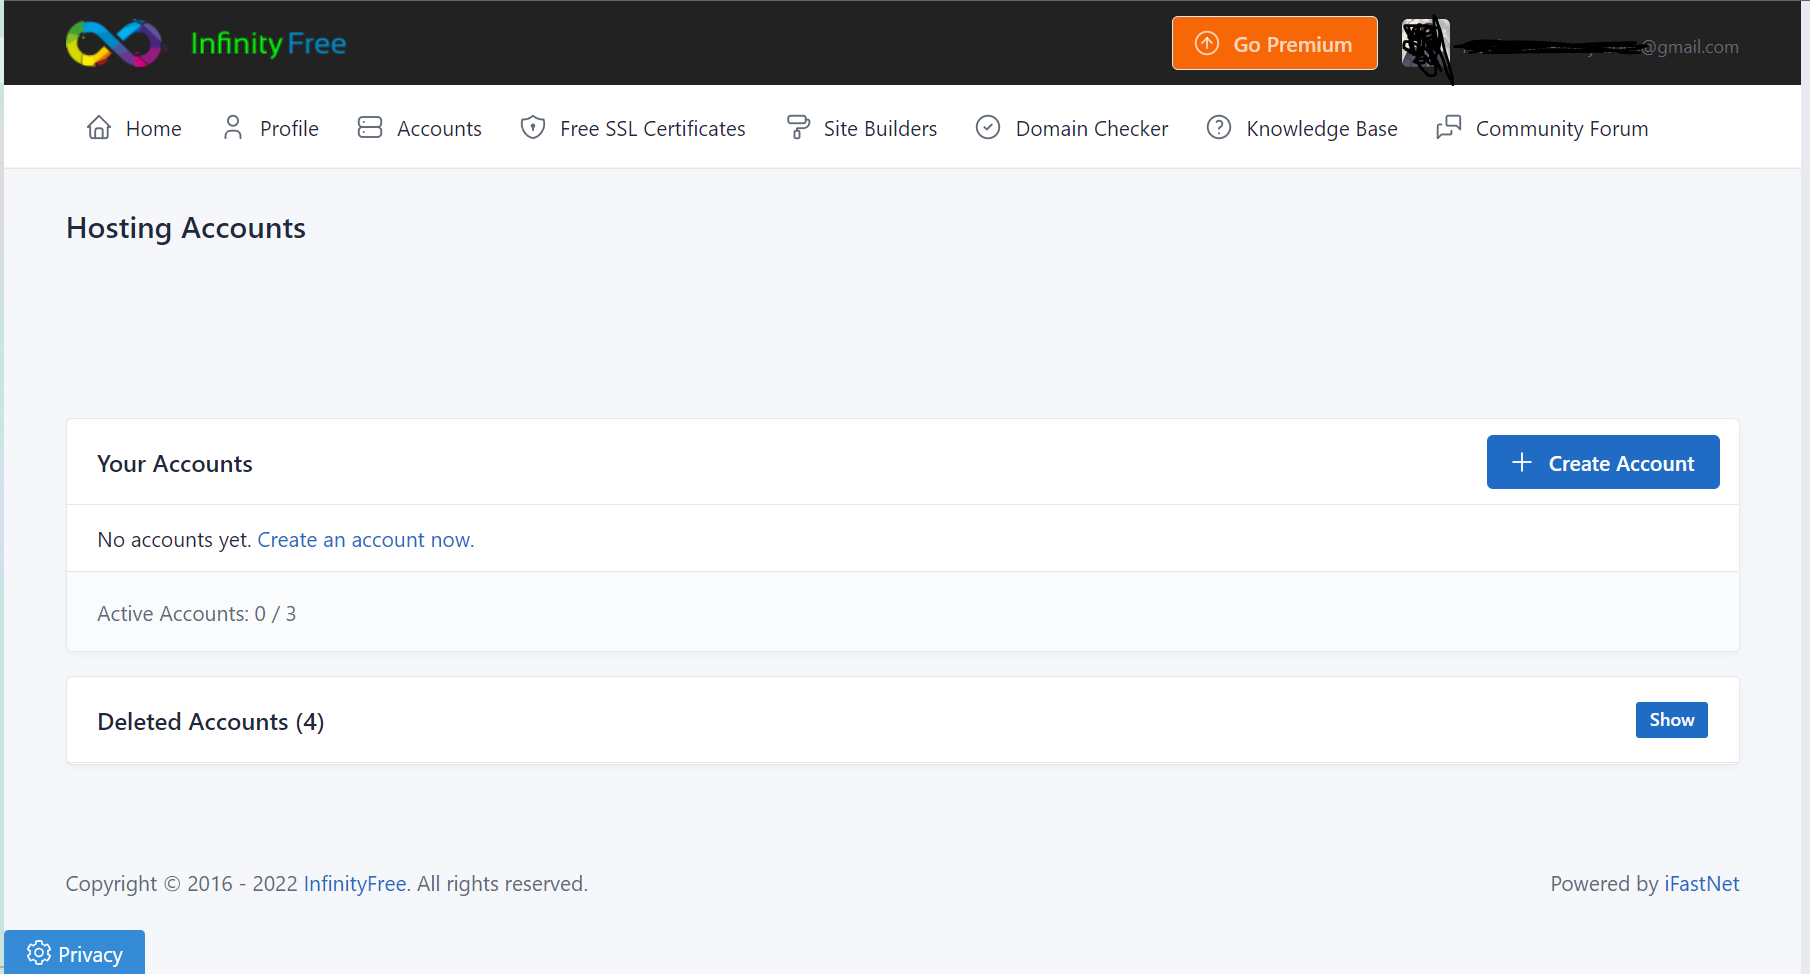Viewport: 1810px width, 974px height.
Task: Visit the Community Forum
Action: coord(1542,128)
